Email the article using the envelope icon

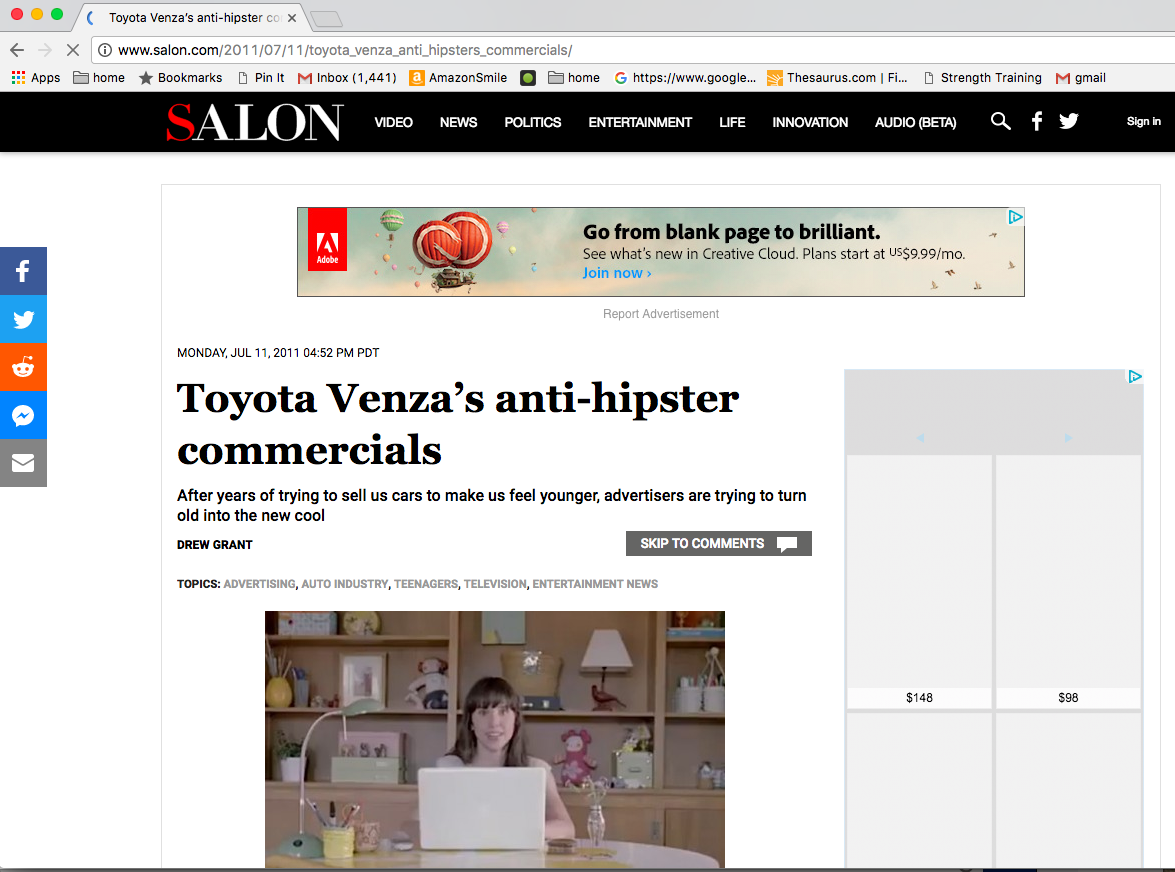[x=23, y=463]
